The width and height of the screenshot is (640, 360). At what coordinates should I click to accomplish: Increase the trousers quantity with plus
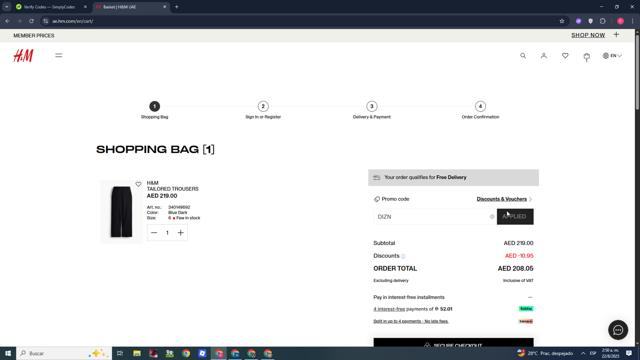click(x=180, y=233)
